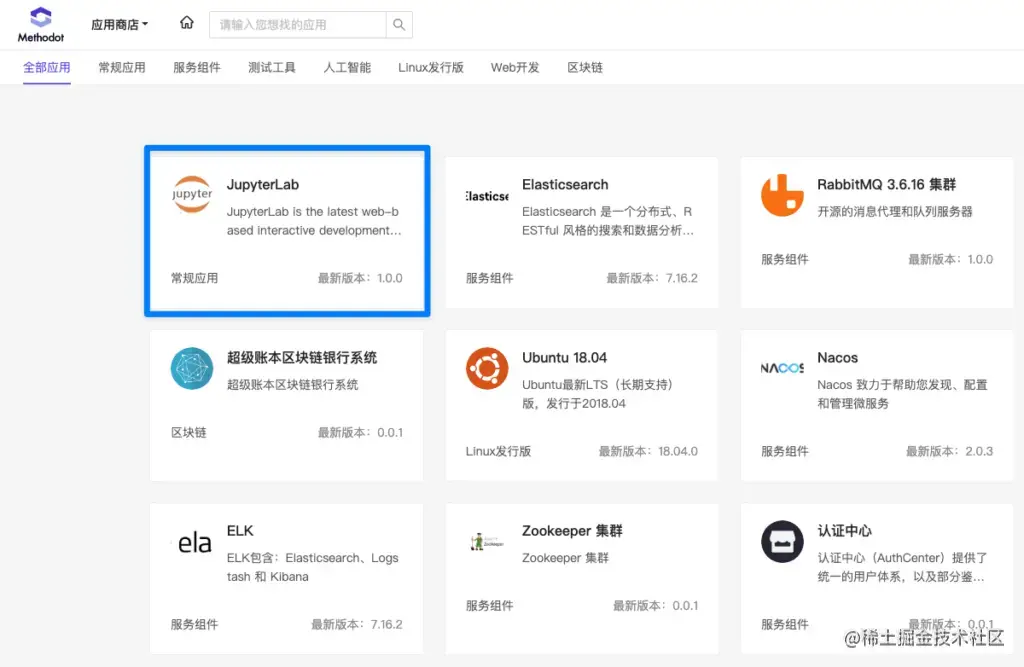Screen dimensions: 1024x667
Task: Click the home icon in the top bar
Action: point(186,21)
